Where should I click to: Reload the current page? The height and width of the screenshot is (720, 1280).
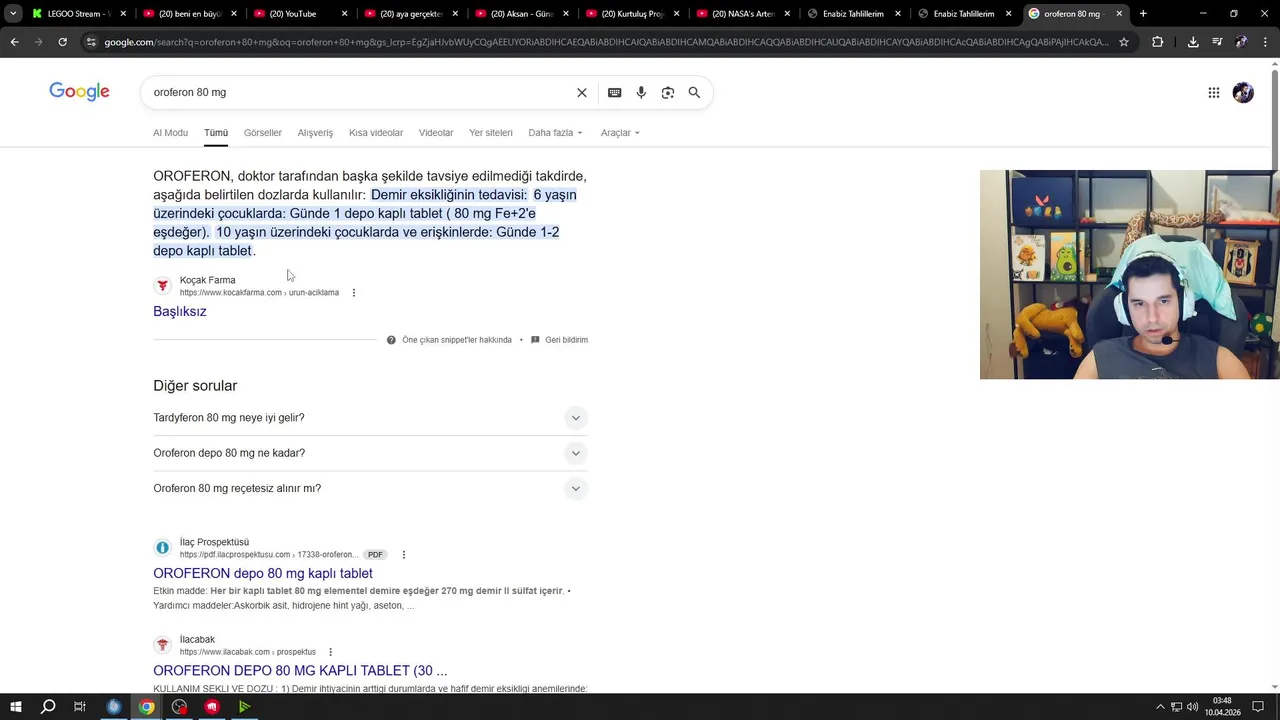(62, 42)
